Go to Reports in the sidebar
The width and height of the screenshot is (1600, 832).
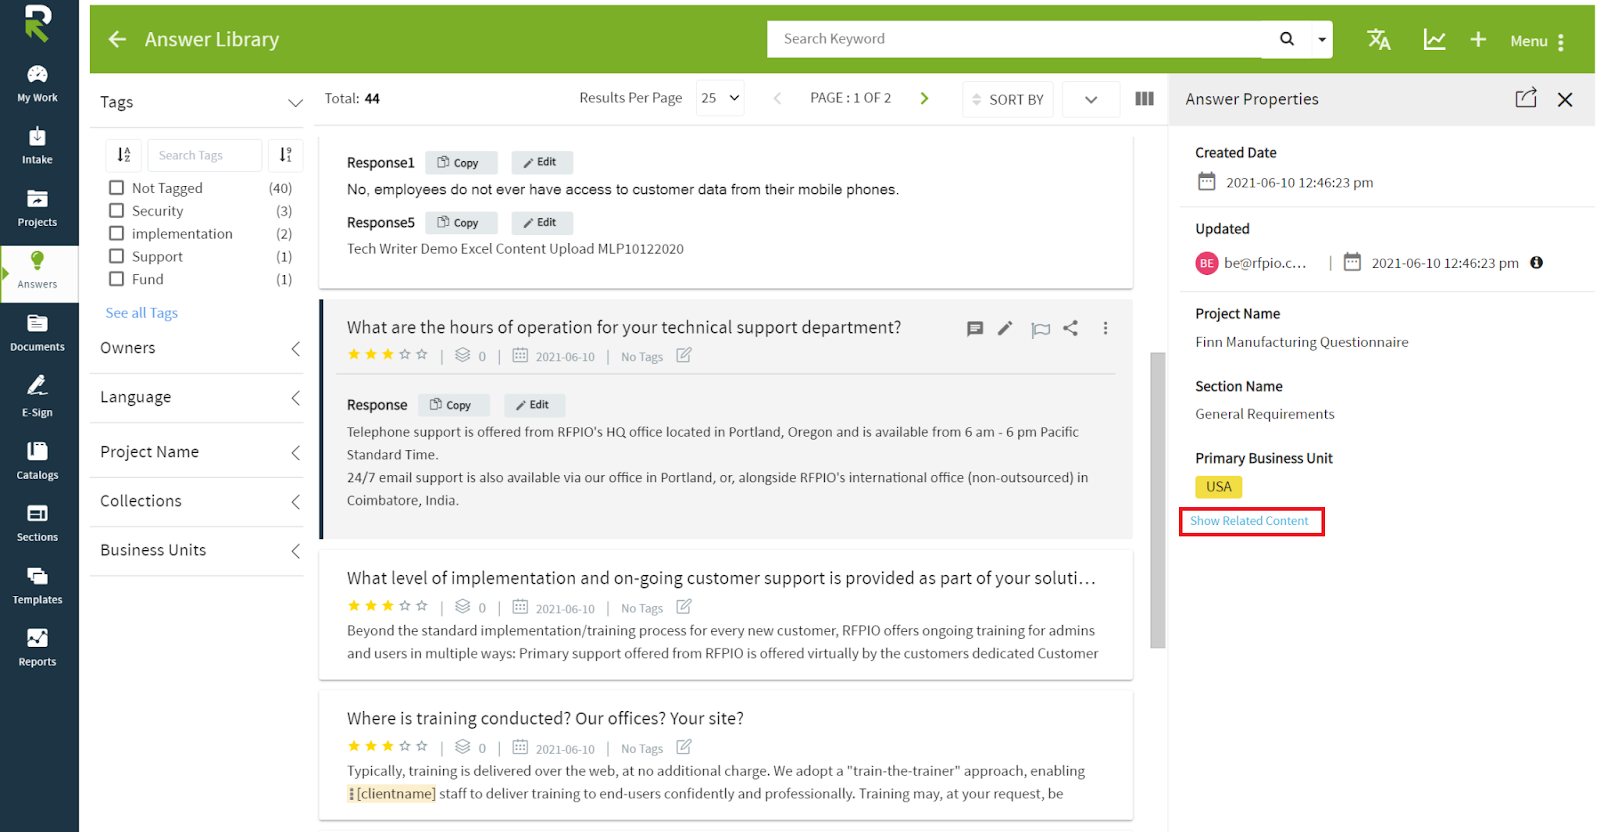point(38,647)
